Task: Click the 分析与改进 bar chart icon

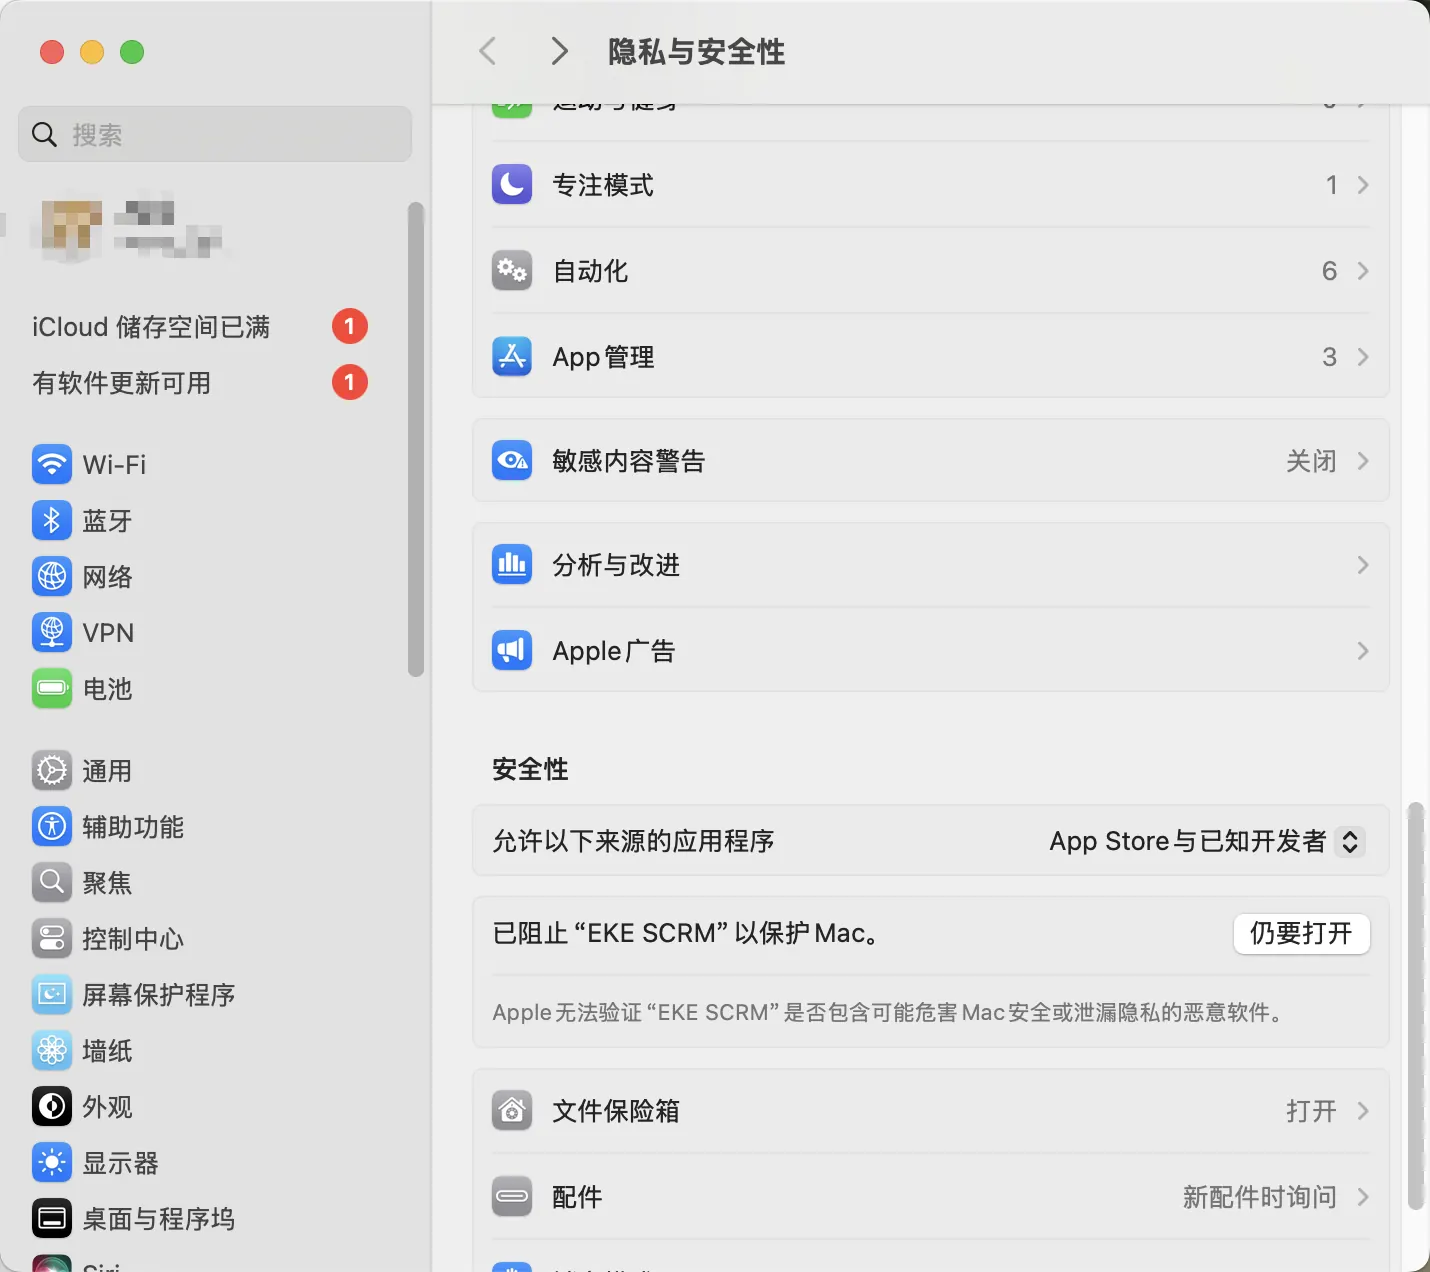Action: (512, 565)
